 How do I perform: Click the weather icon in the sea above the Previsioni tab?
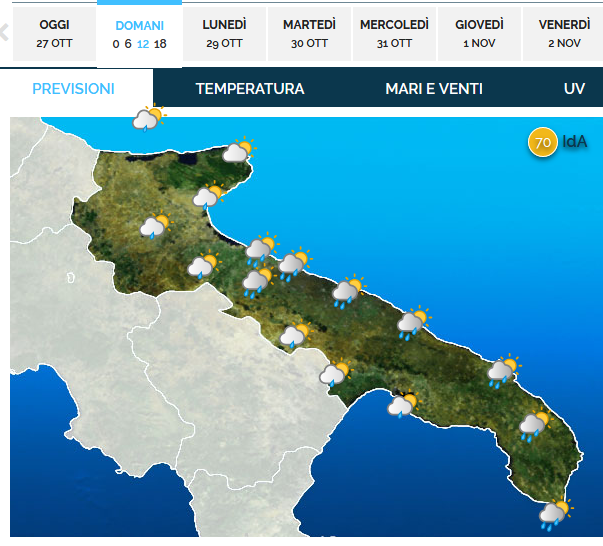pyautogui.click(x=149, y=117)
